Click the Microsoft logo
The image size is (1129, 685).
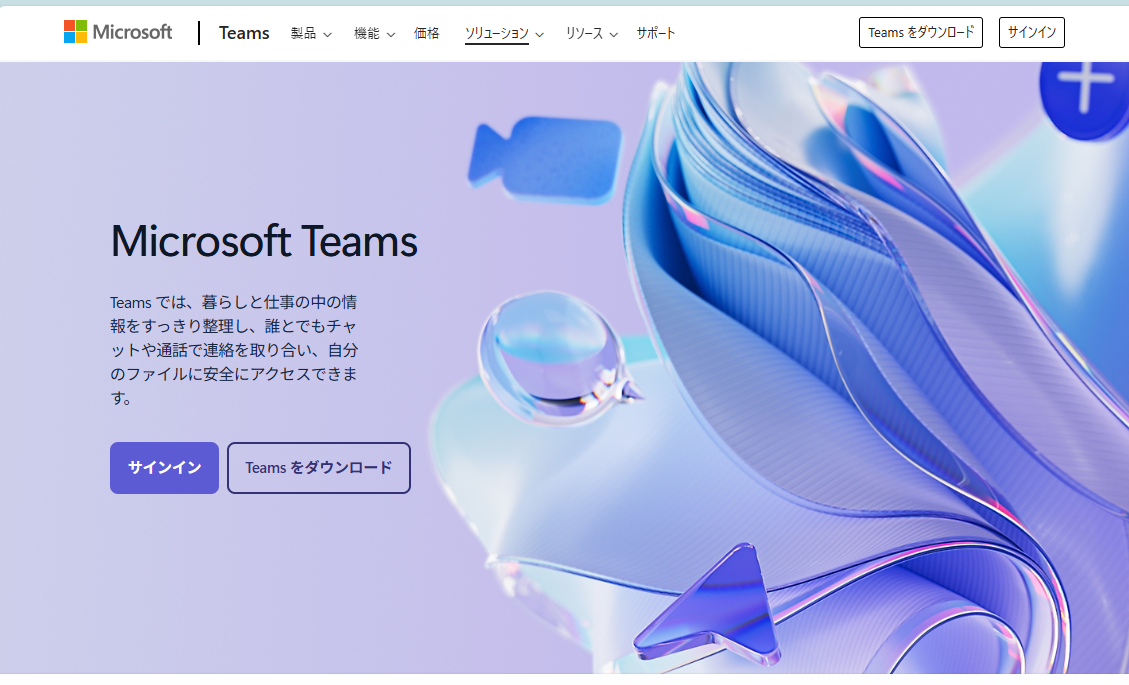(x=118, y=32)
